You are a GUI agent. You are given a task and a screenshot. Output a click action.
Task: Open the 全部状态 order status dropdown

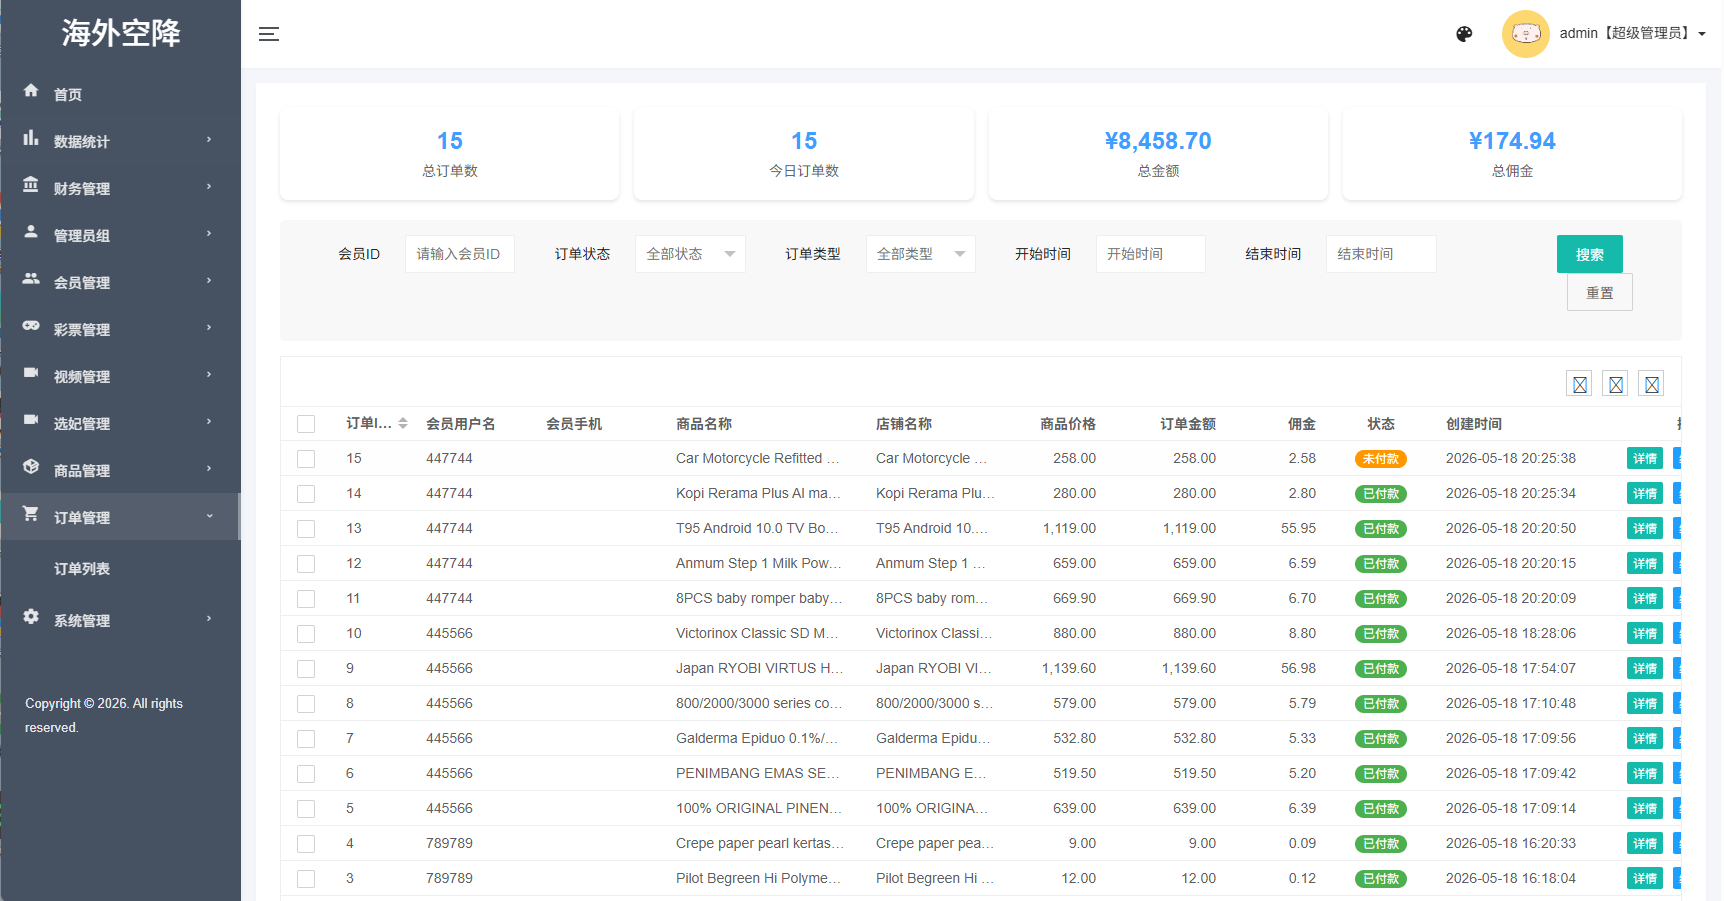pos(690,254)
